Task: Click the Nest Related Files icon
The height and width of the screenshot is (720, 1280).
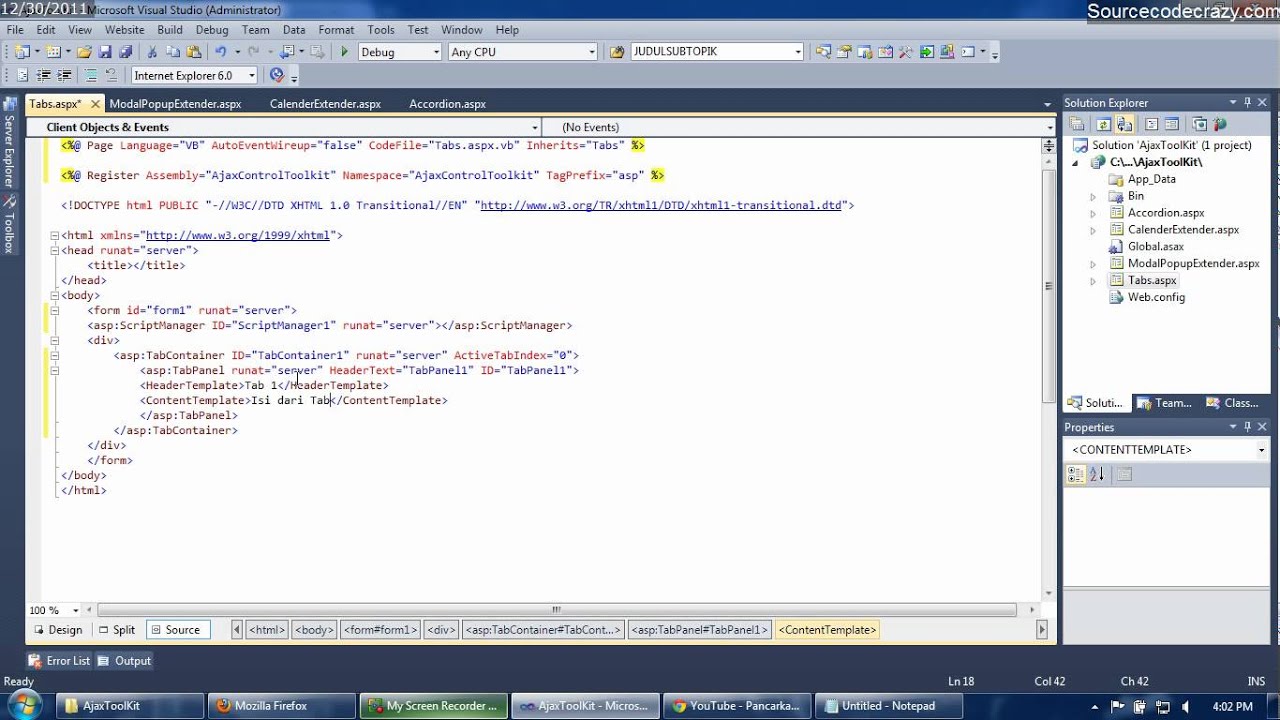Action: (x=1124, y=124)
